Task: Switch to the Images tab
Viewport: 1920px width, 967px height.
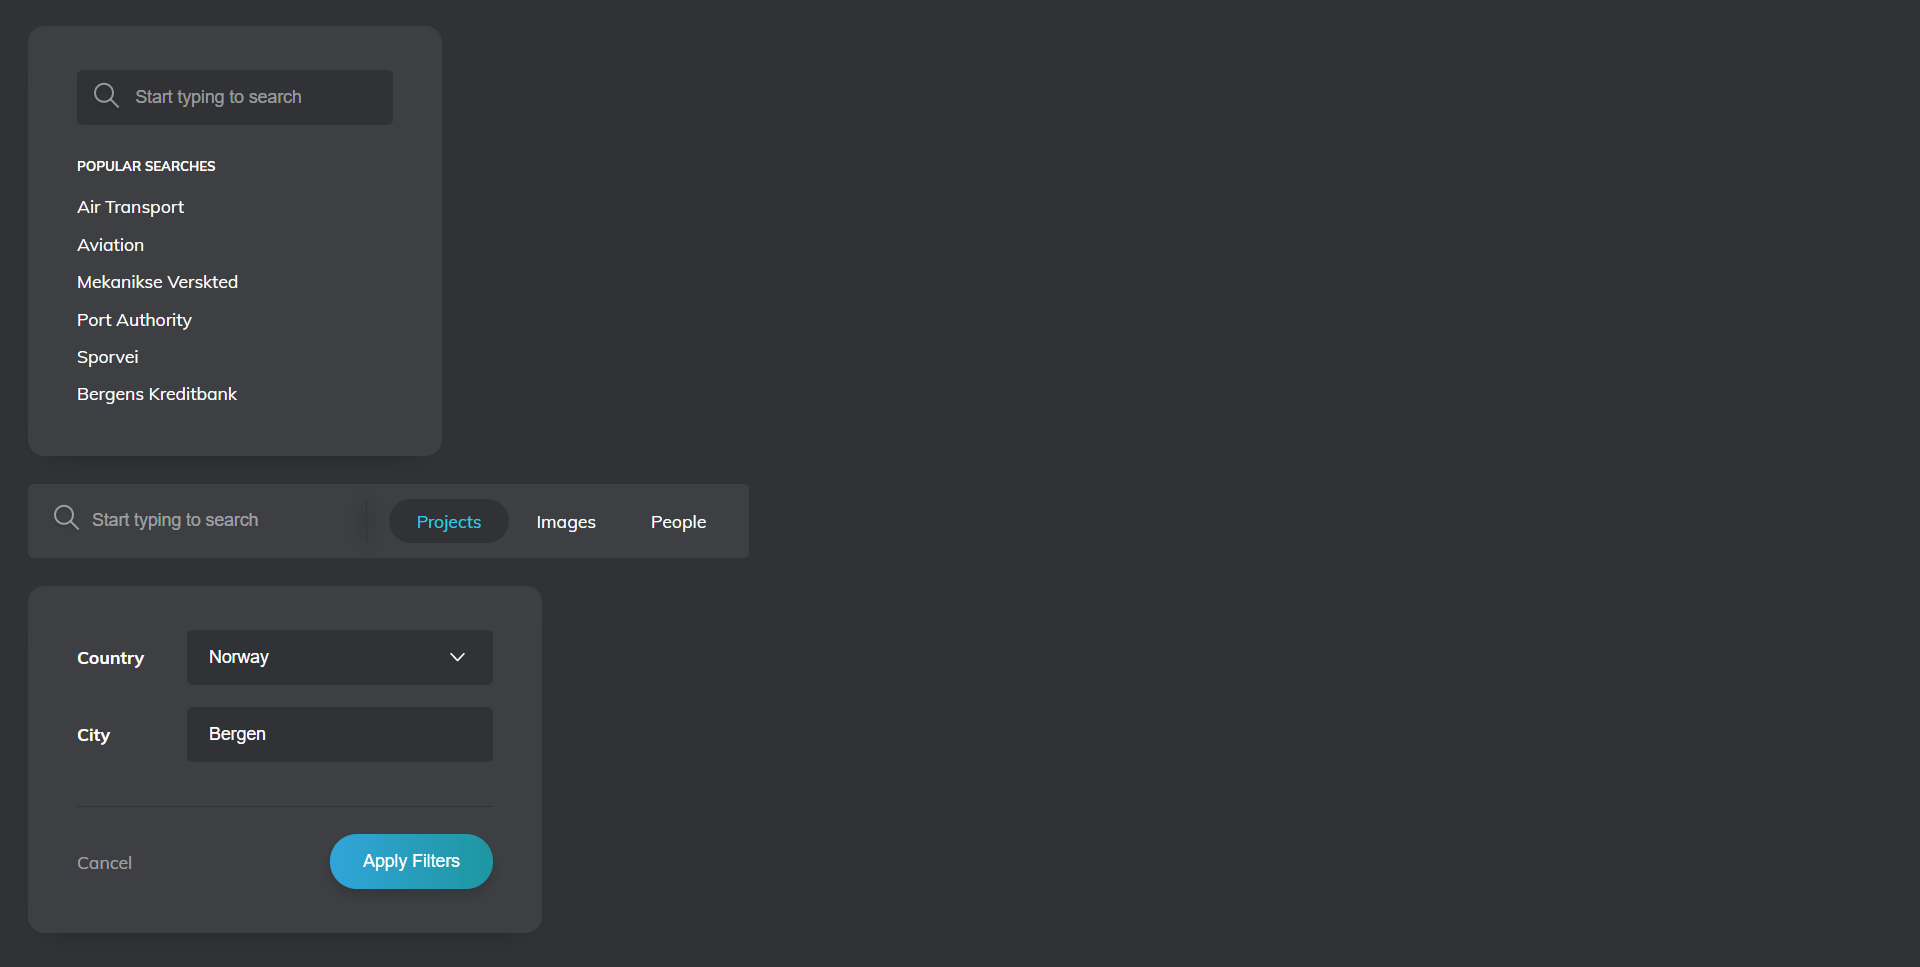Action: pos(566,522)
